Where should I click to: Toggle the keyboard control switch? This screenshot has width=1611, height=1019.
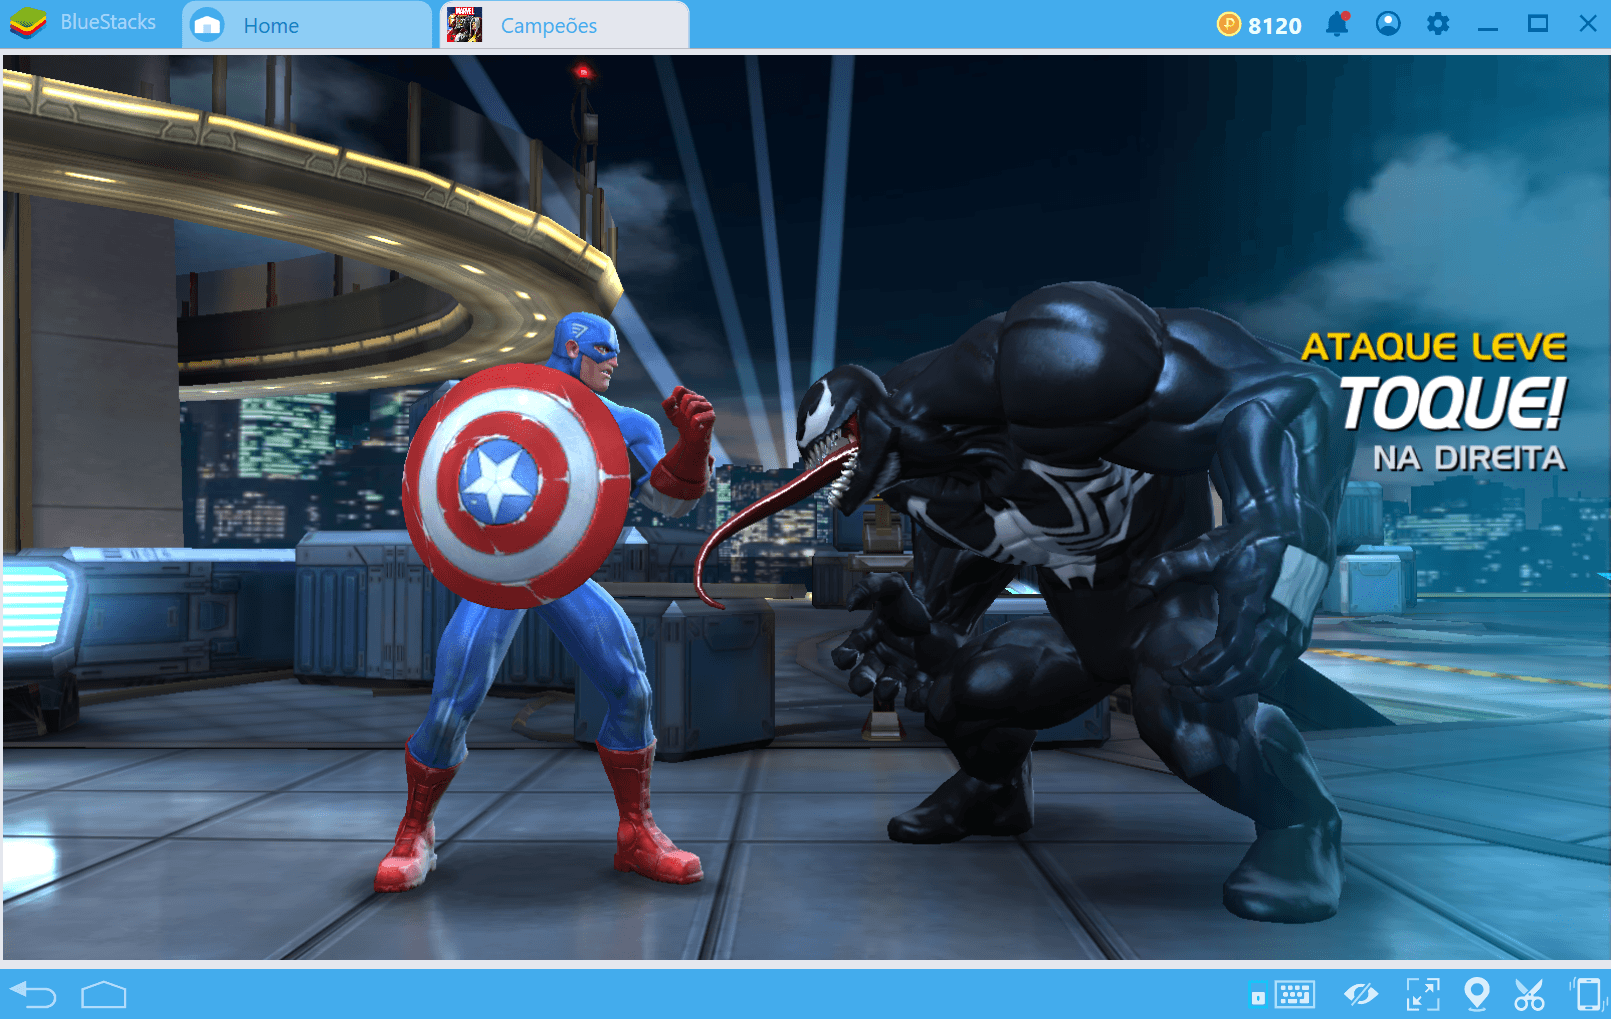1258,996
